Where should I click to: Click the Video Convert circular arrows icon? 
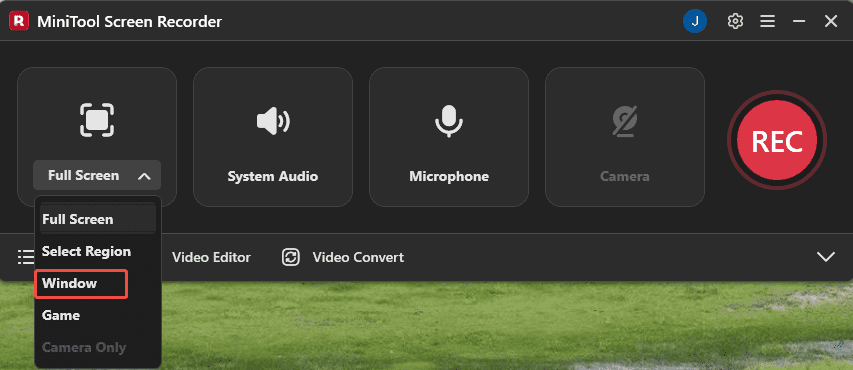click(x=291, y=257)
